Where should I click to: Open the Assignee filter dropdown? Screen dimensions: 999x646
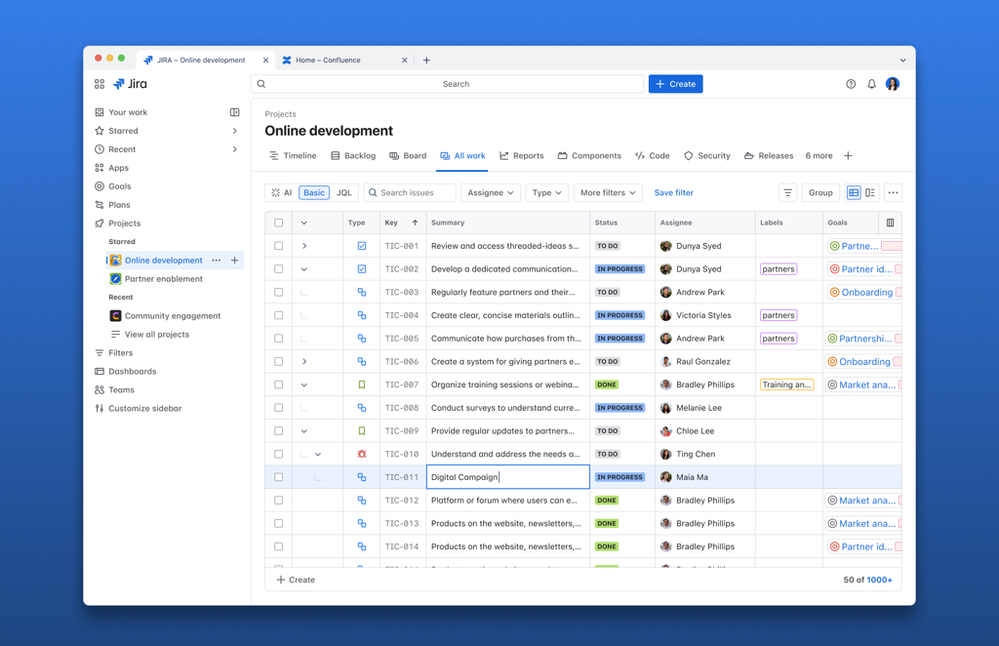pyautogui.click(x=491, y=192)
